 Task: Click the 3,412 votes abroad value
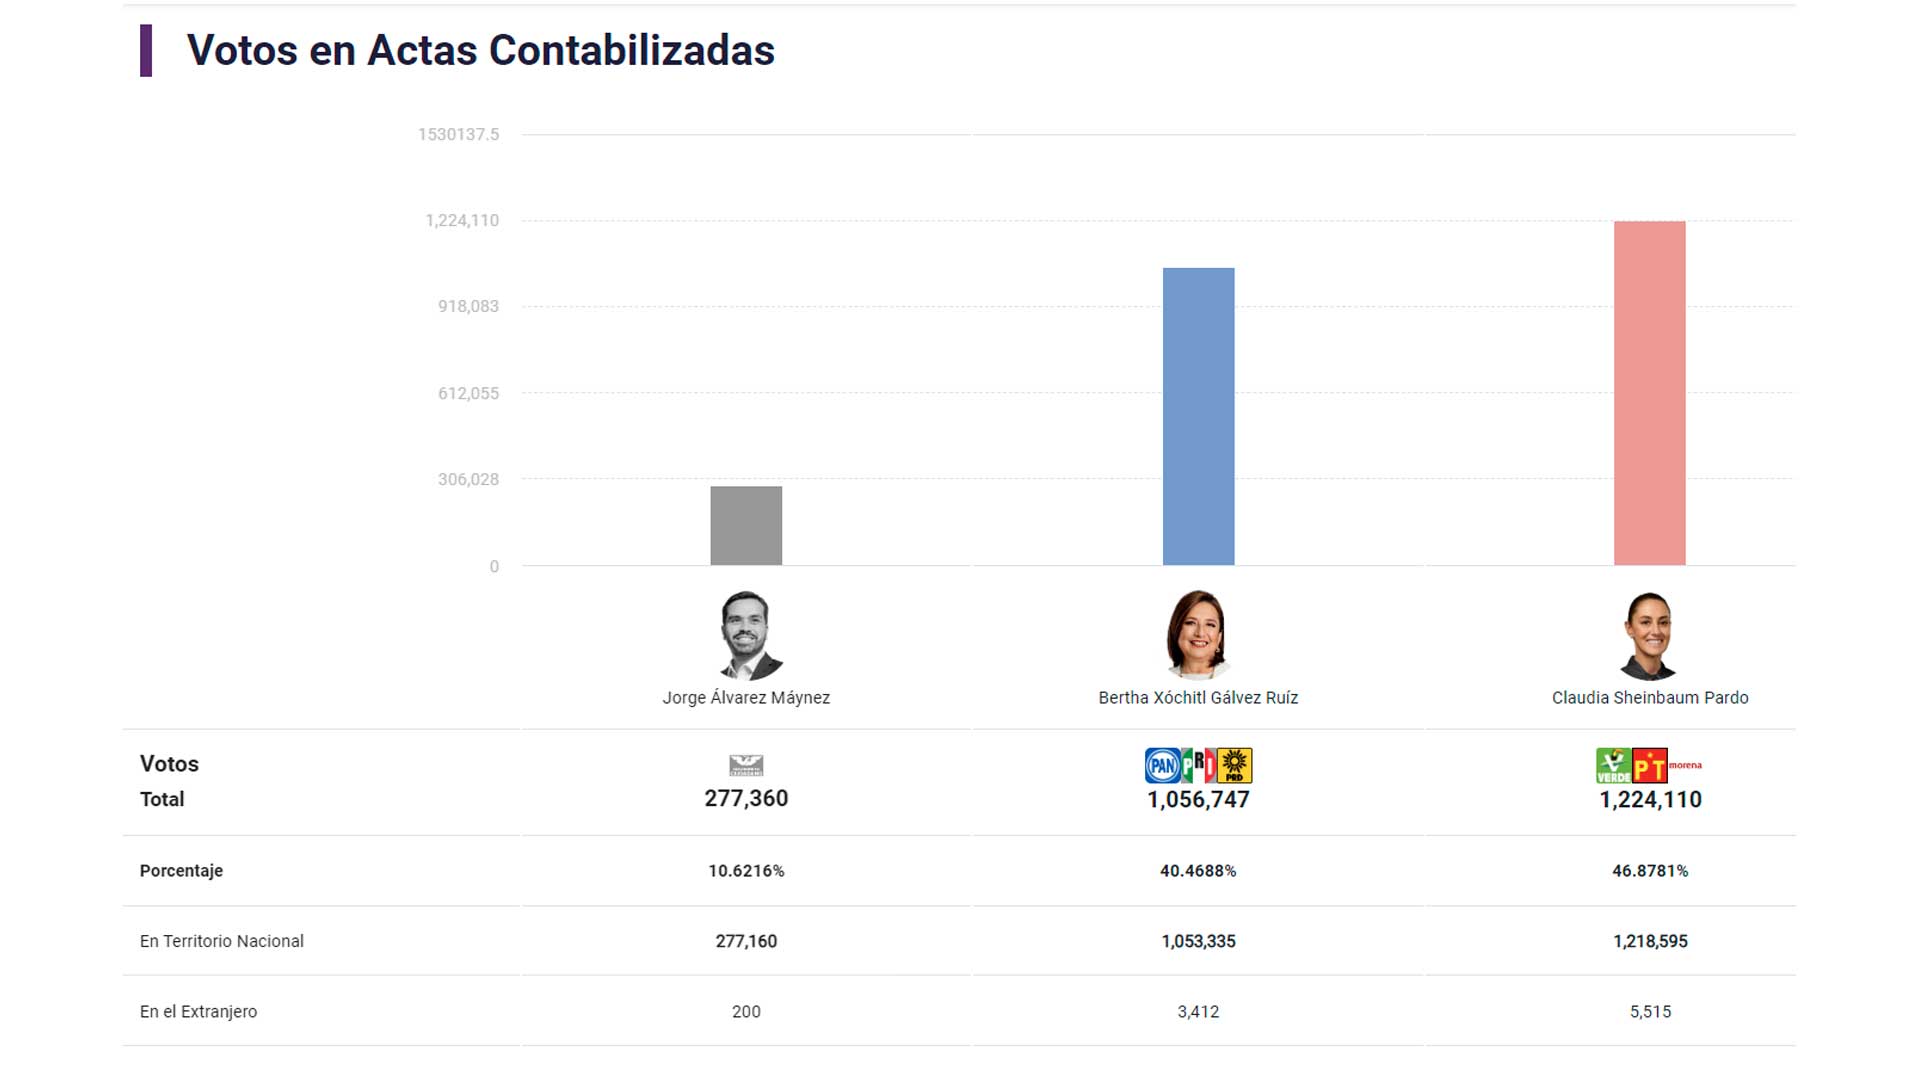pos(1198,1012)
